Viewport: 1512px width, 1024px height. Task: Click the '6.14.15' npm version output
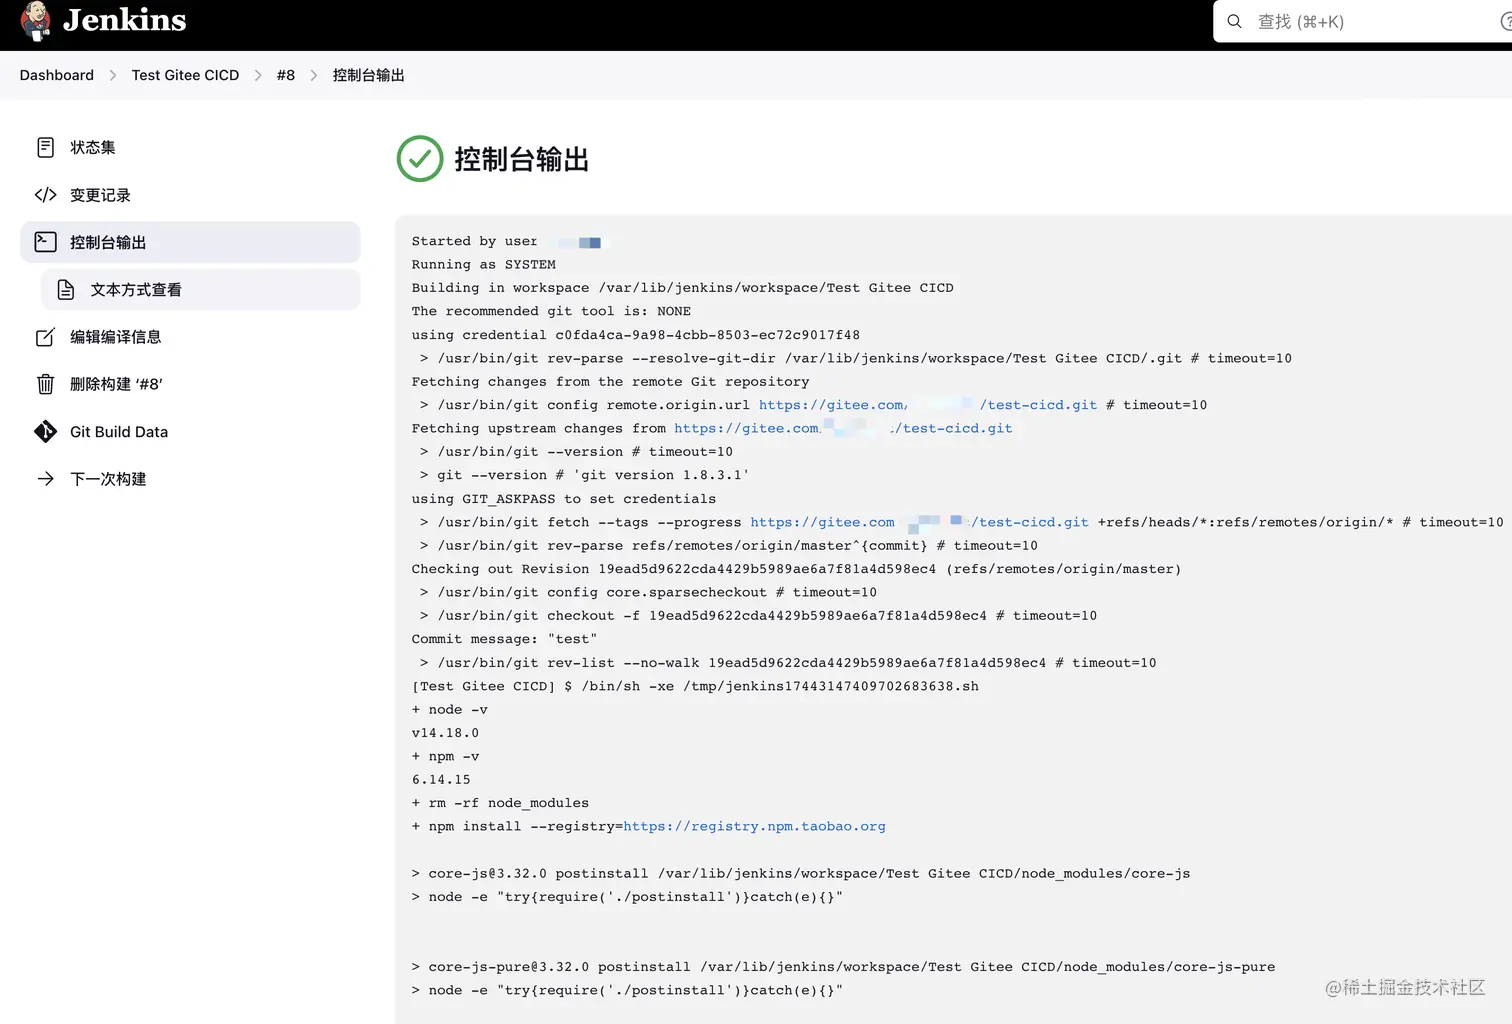coord(441,780)
